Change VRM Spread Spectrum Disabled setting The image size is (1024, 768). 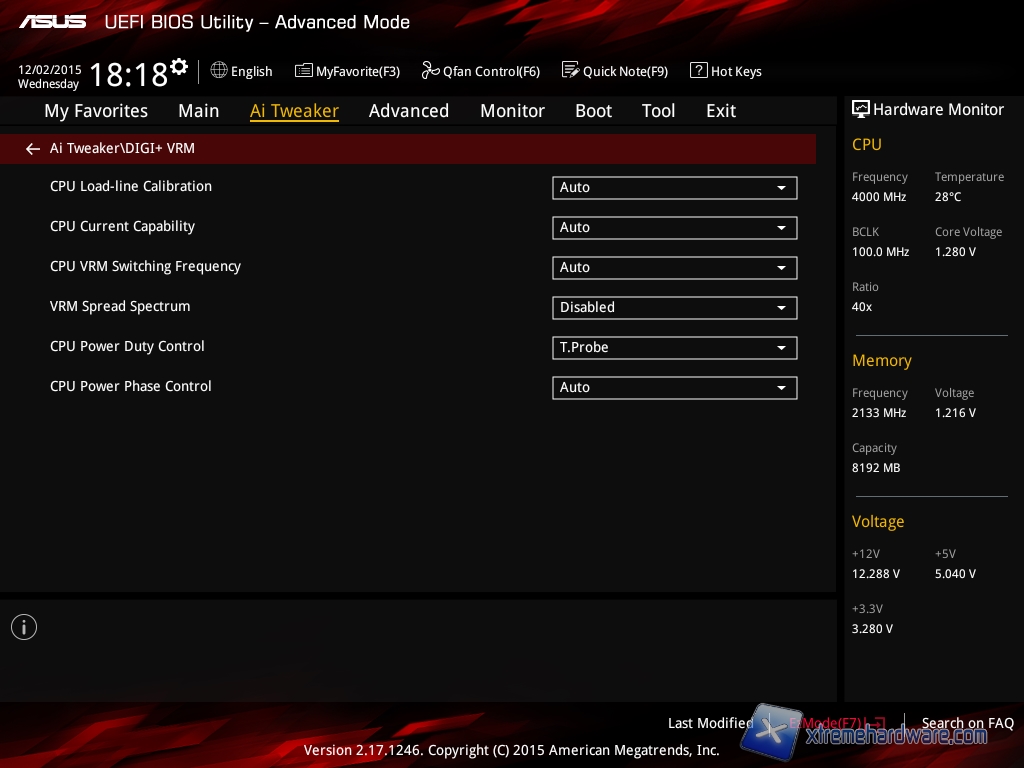tap(674, 308)
